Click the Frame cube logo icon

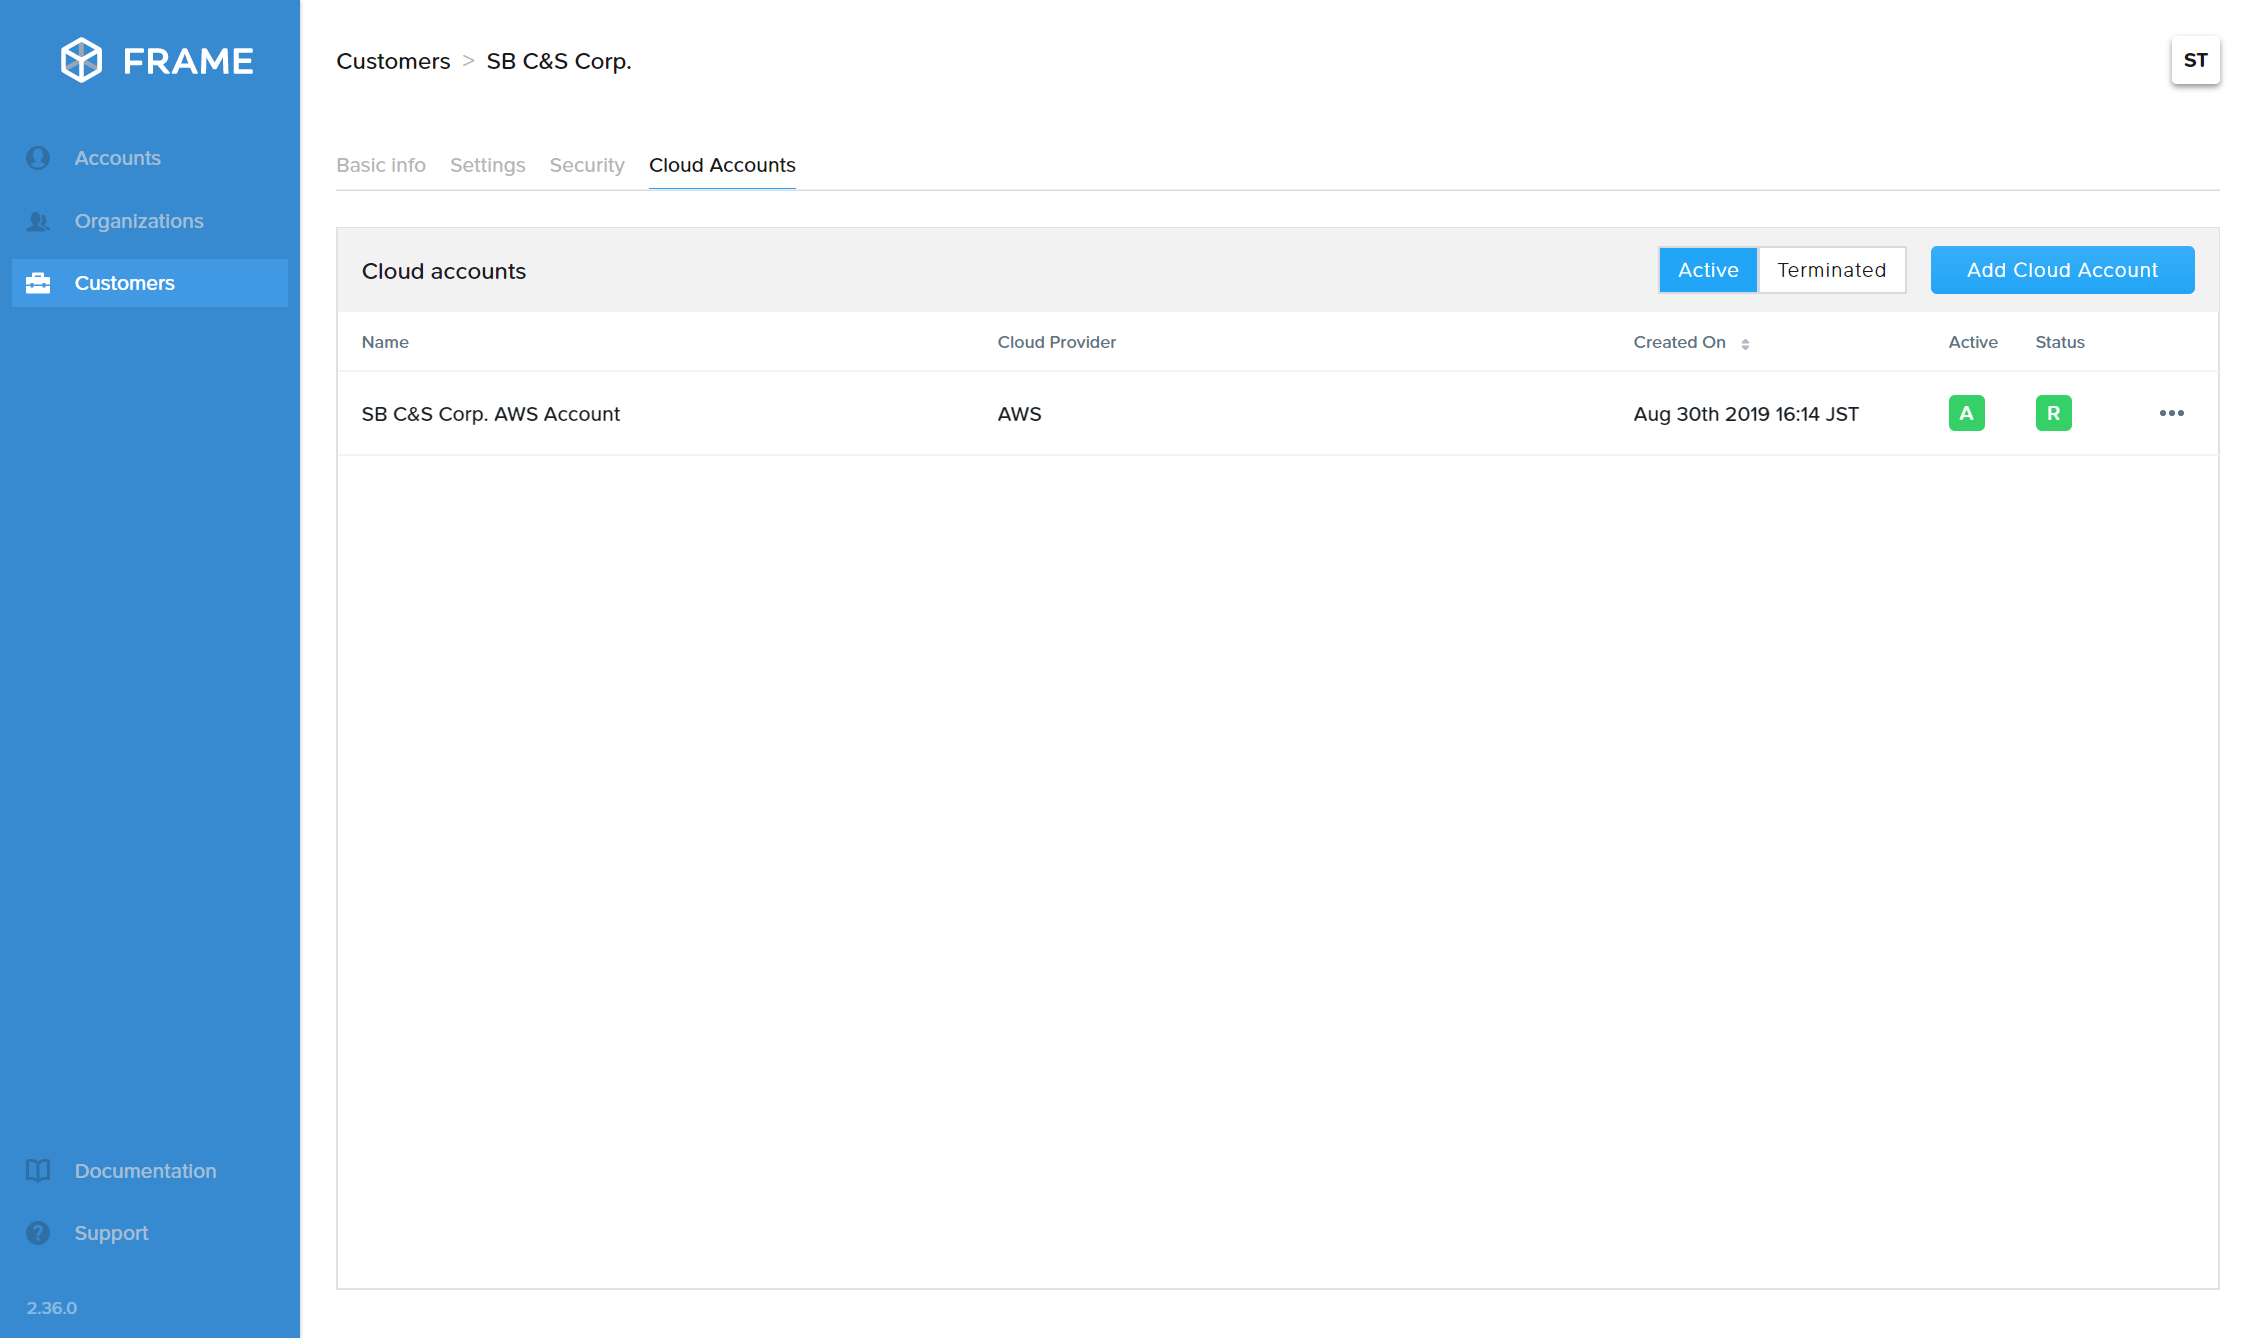point(81,60)
